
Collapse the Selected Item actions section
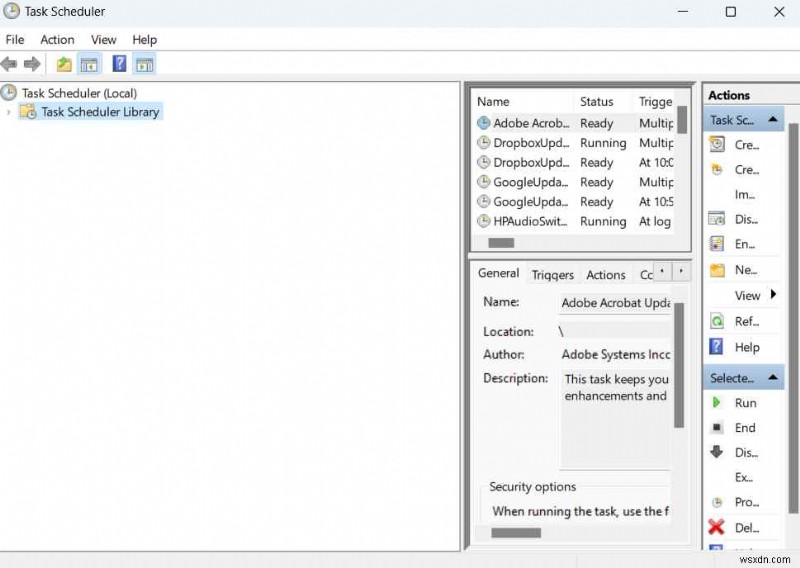coord(773,378)
